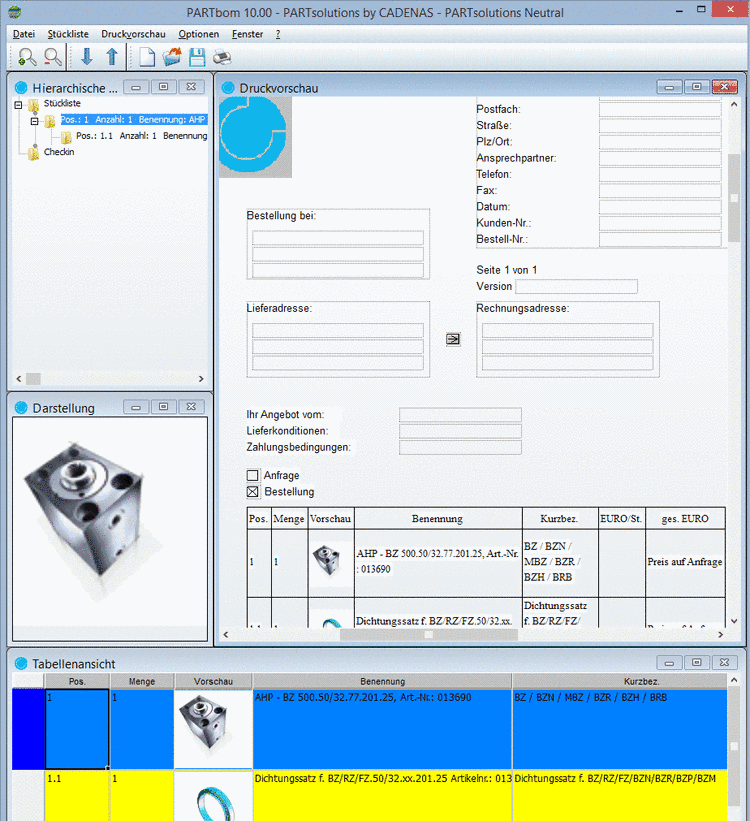Screen dimensions: 750x821
Task: Click the Tabellenansicht panel blue circle icon
Action: click(21, 663)
